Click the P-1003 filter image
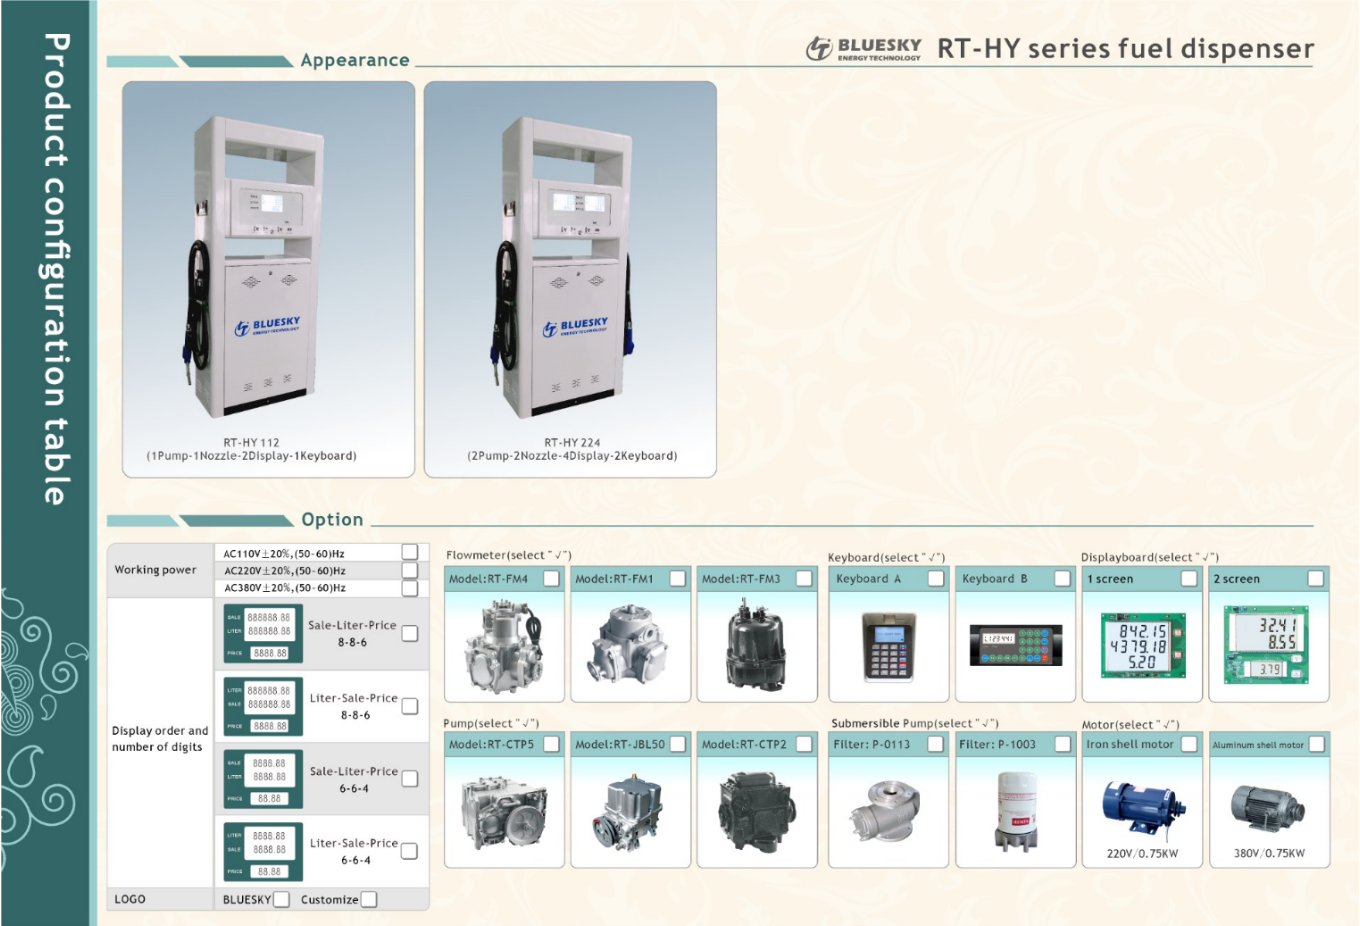The height and width of the screenshot is (926, 1360). click(1018, 811)
